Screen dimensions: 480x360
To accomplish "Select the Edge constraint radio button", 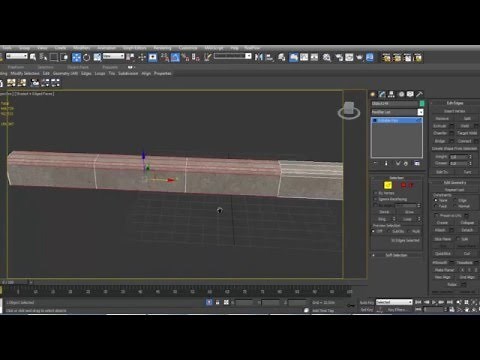I will click(455, 200).
